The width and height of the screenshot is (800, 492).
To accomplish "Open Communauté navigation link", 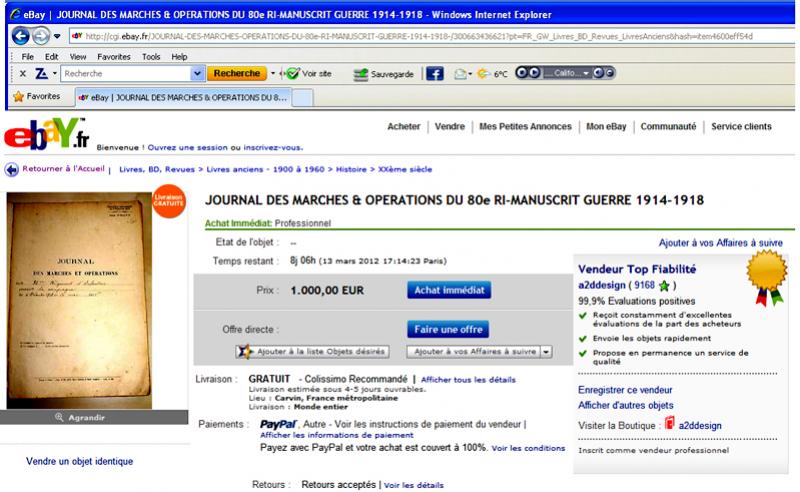I will pos(668,127).
